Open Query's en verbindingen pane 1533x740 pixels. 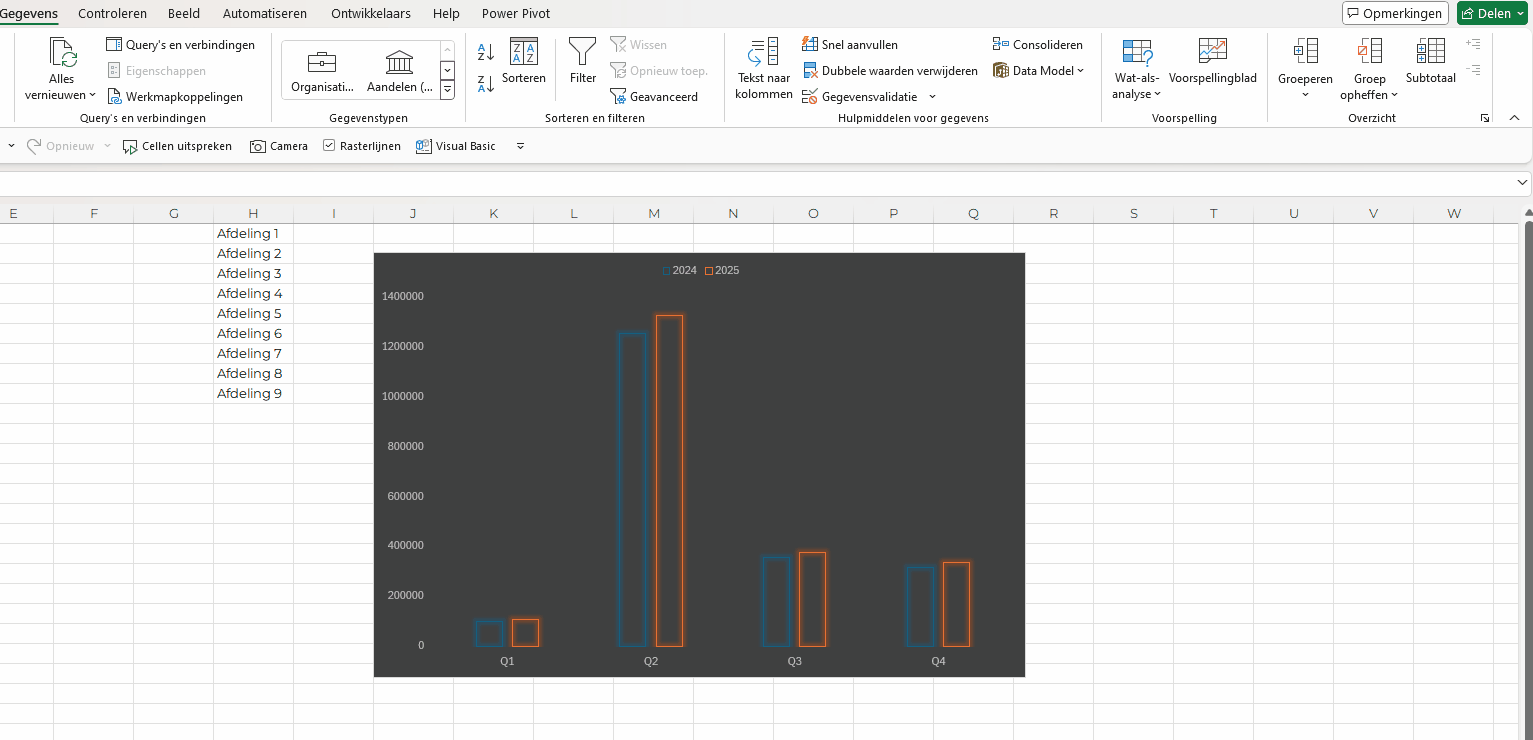[180, 45]
